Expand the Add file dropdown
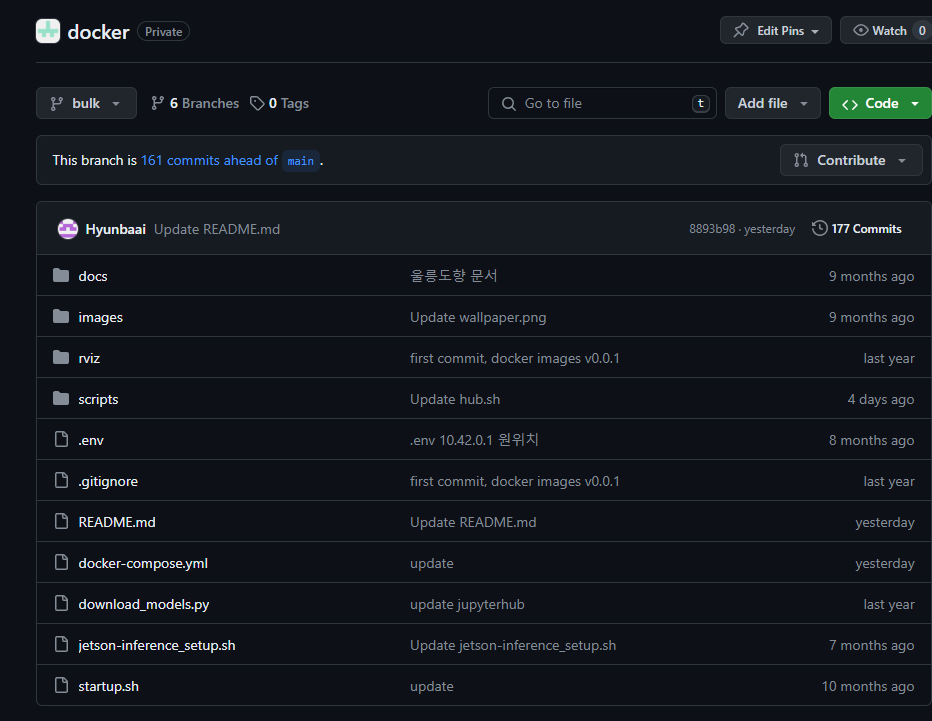 coord(773,103)
